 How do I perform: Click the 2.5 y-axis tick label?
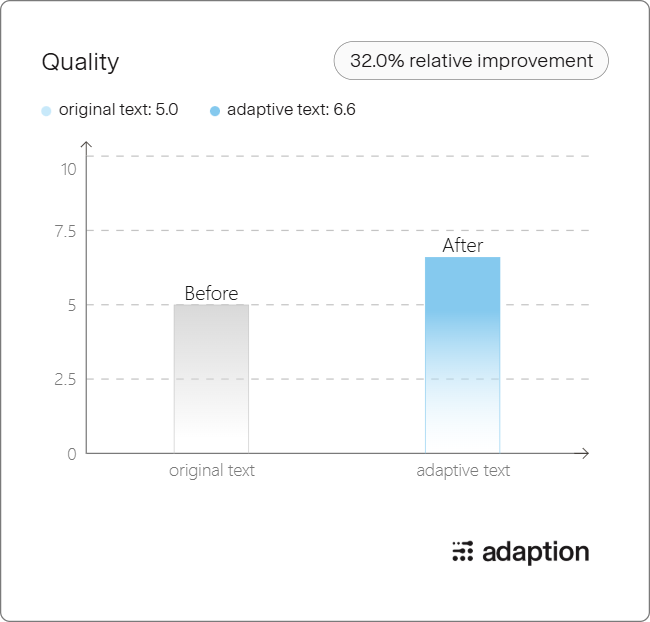tap(65, 379)
